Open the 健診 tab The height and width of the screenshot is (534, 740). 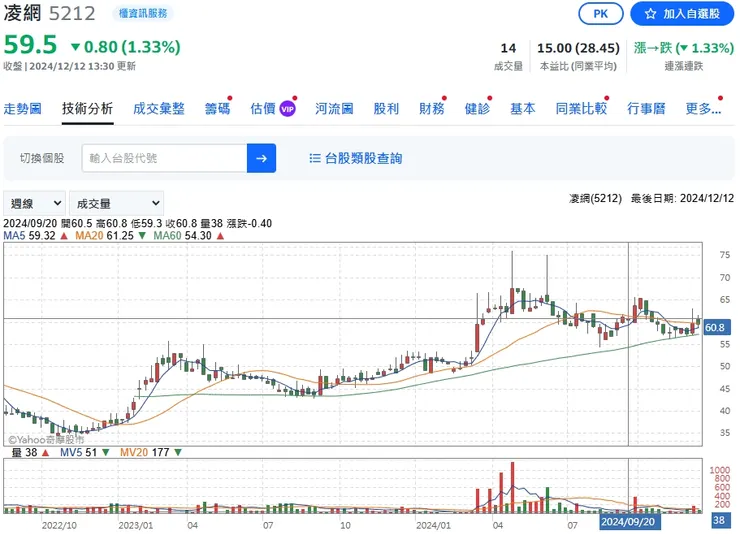477,109
